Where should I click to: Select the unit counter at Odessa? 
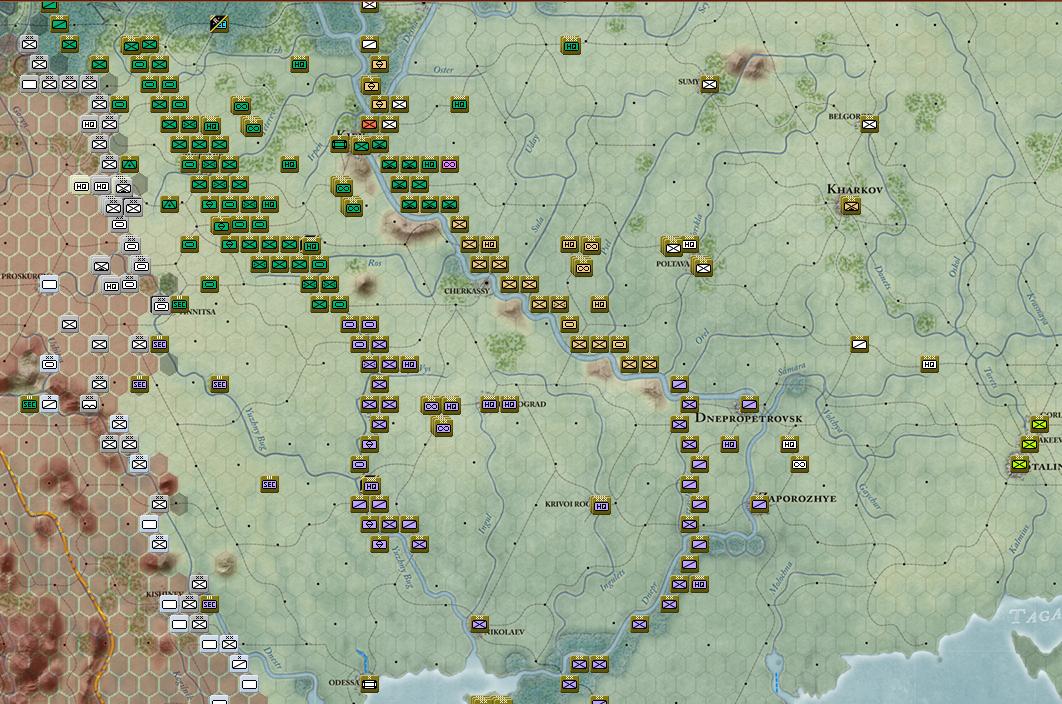point(369,684)
